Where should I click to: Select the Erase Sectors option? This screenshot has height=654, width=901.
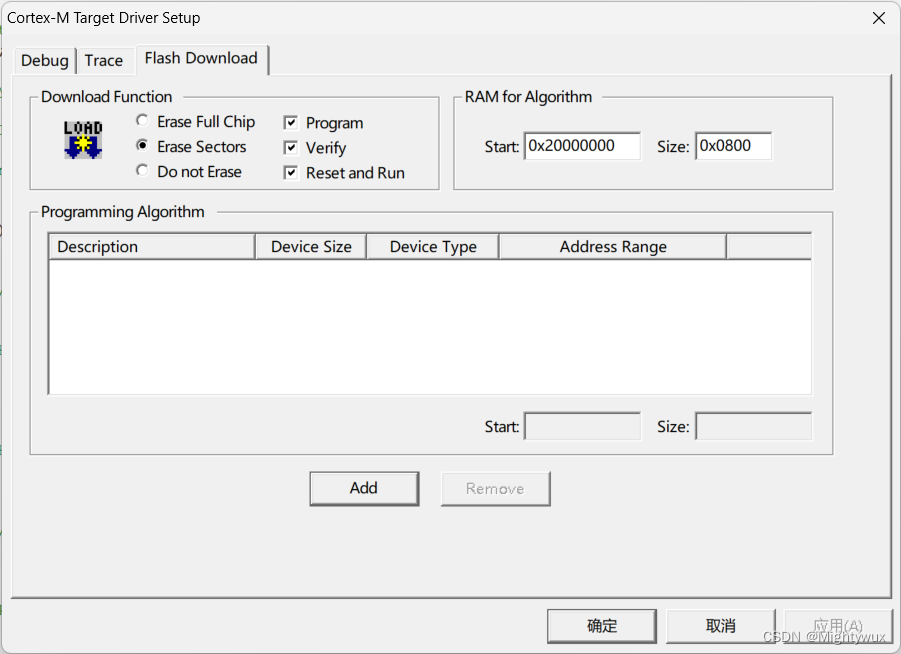click(142, 146)
